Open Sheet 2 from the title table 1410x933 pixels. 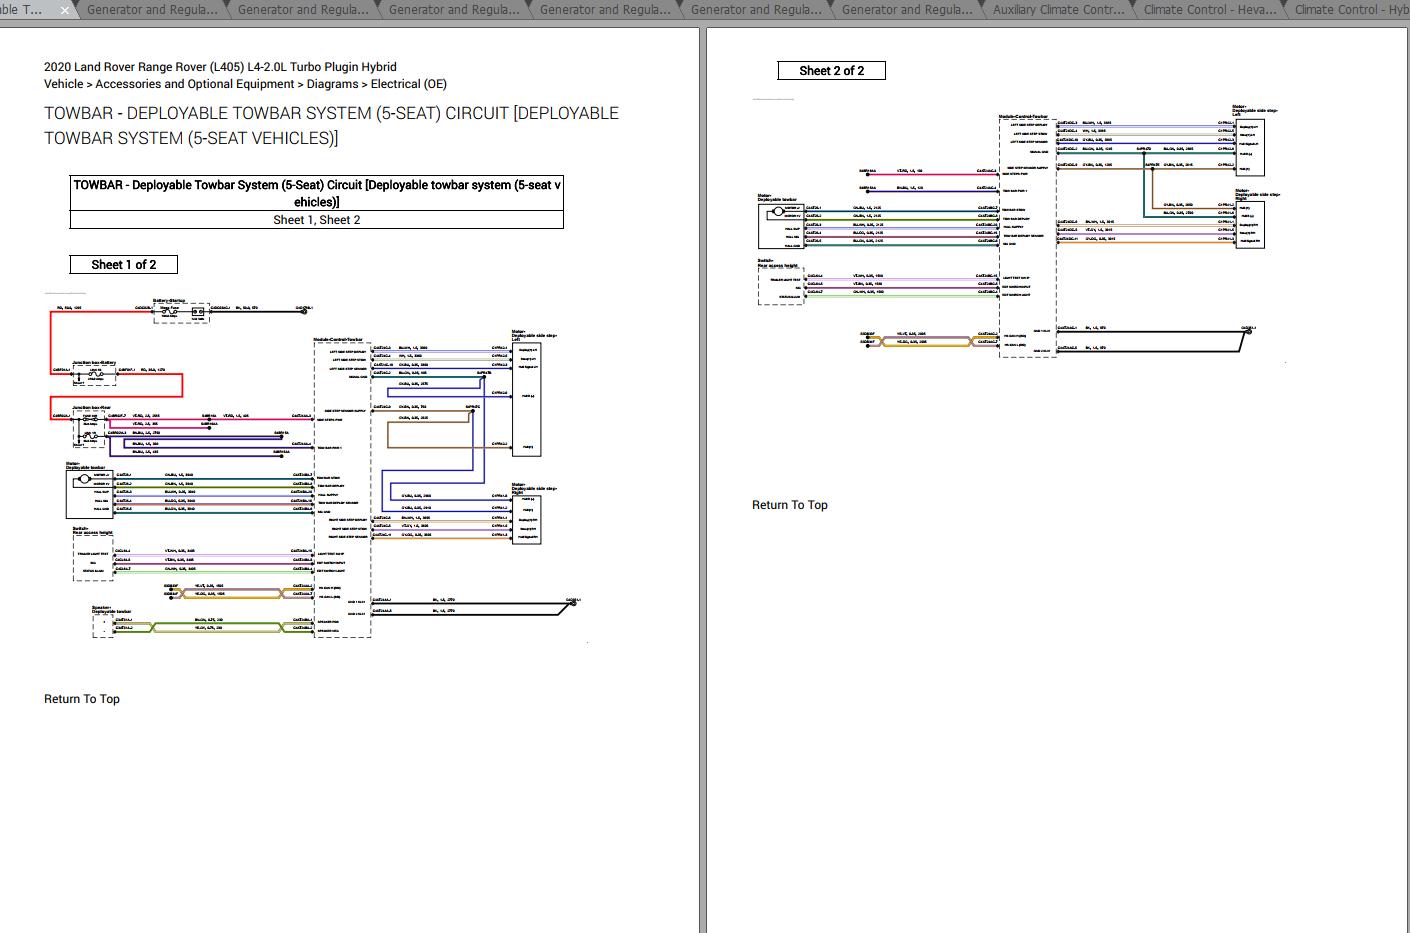pyautogui.click(x=342, y=219)
